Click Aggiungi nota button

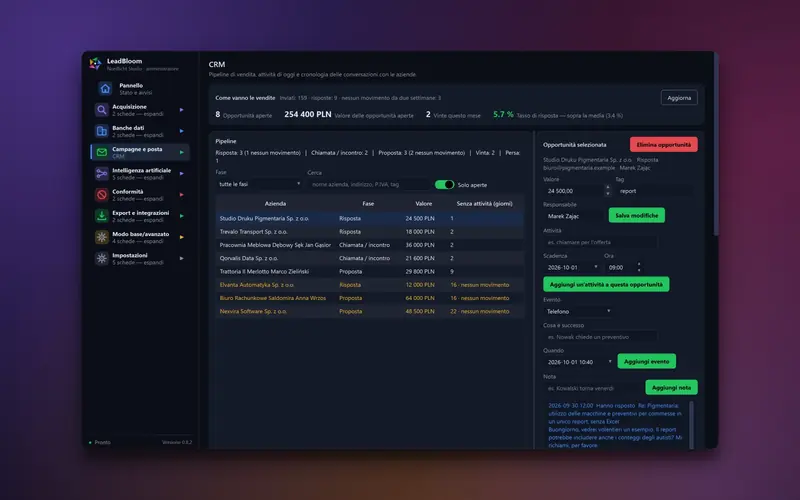pos(671,387)
